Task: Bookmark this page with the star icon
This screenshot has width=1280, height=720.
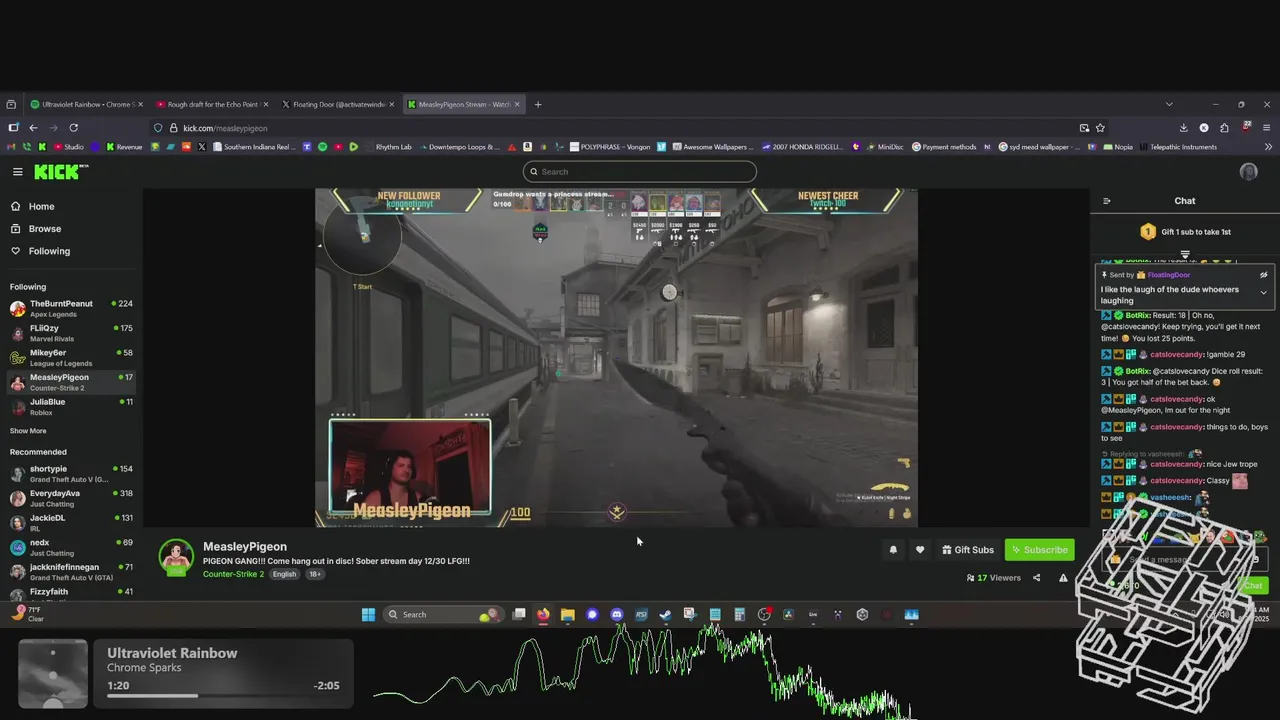Action: pyautogui.click(x=1100, y=128)
